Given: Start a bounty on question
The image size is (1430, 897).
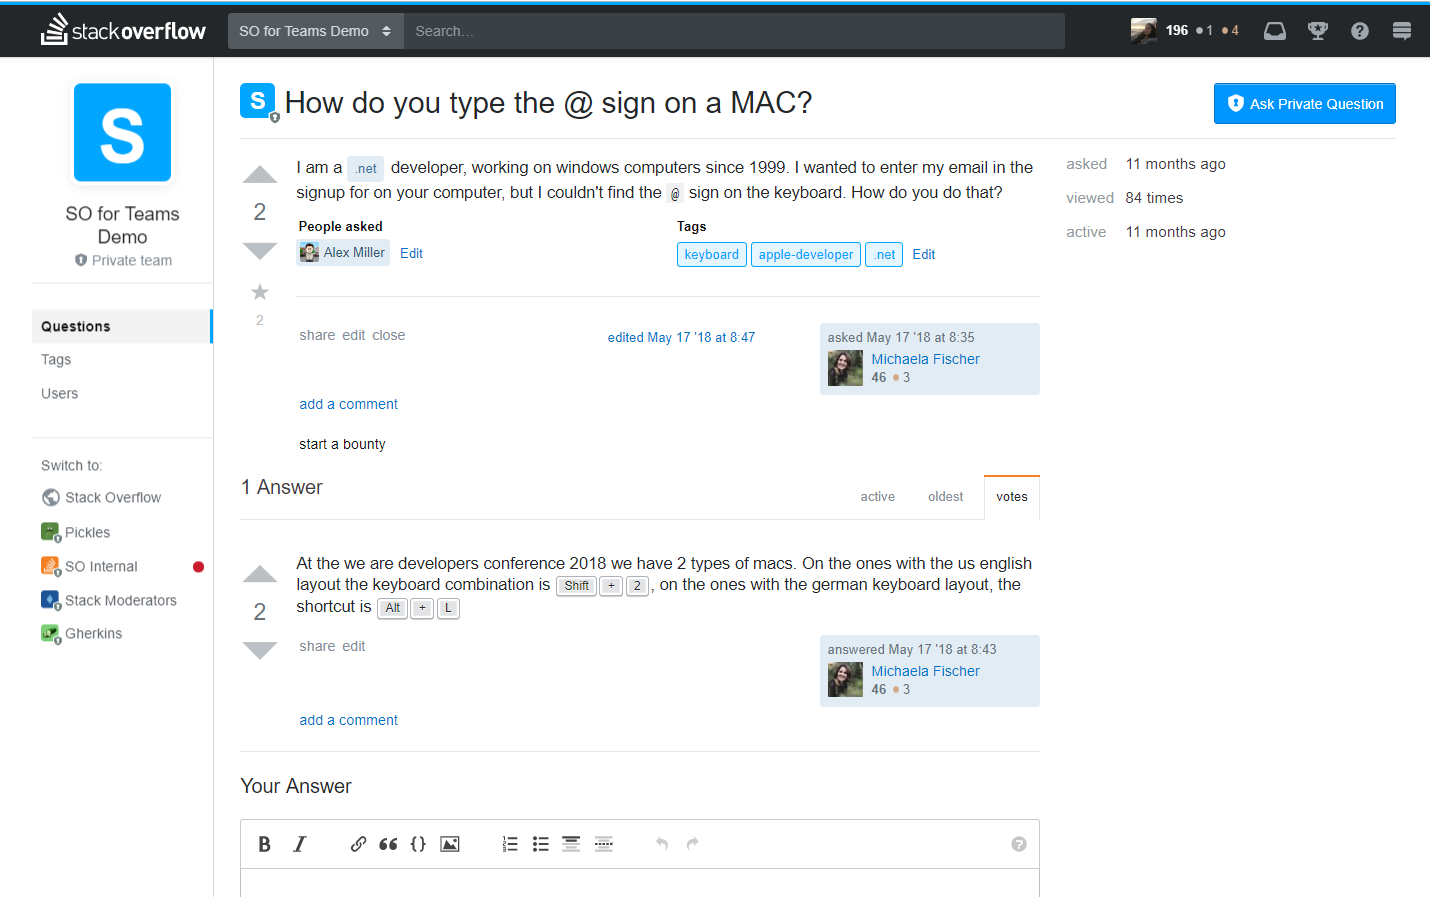Looking at the screenshot, I should point(342,445).
